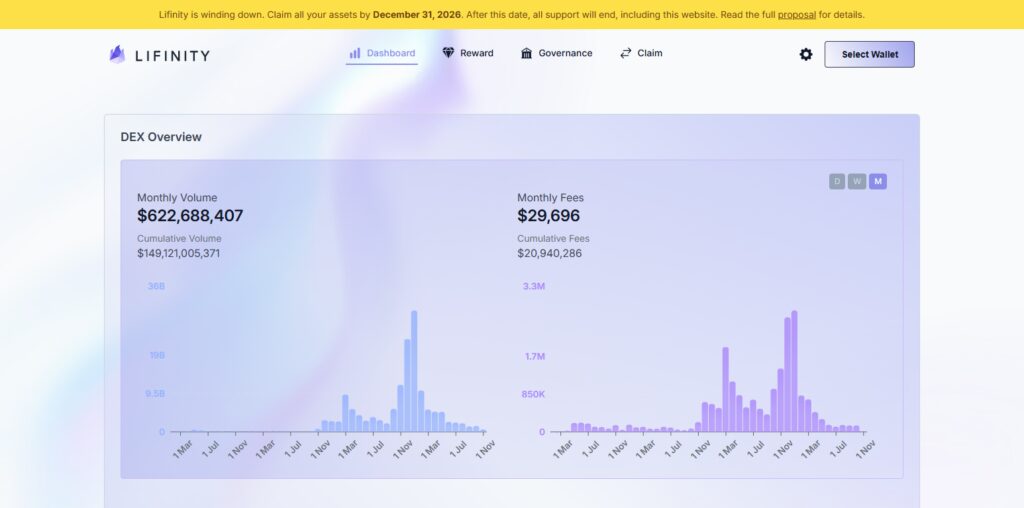Click the 9.5B axis label

[155, 394]
